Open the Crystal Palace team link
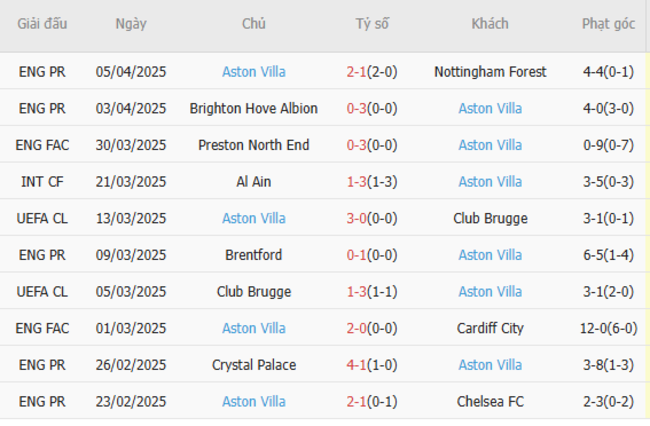Image resolution: width=650 pixels, height=426 pixels. click(x=253, y=365)
